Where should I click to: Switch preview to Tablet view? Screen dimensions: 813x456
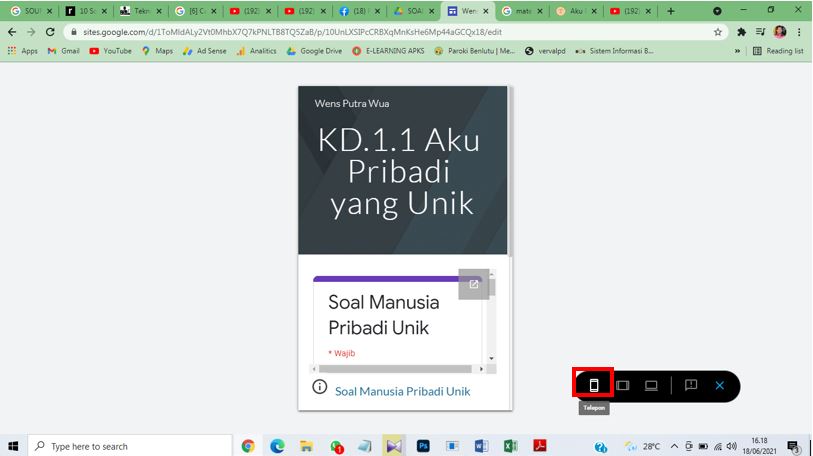click(x=622, y=385)
